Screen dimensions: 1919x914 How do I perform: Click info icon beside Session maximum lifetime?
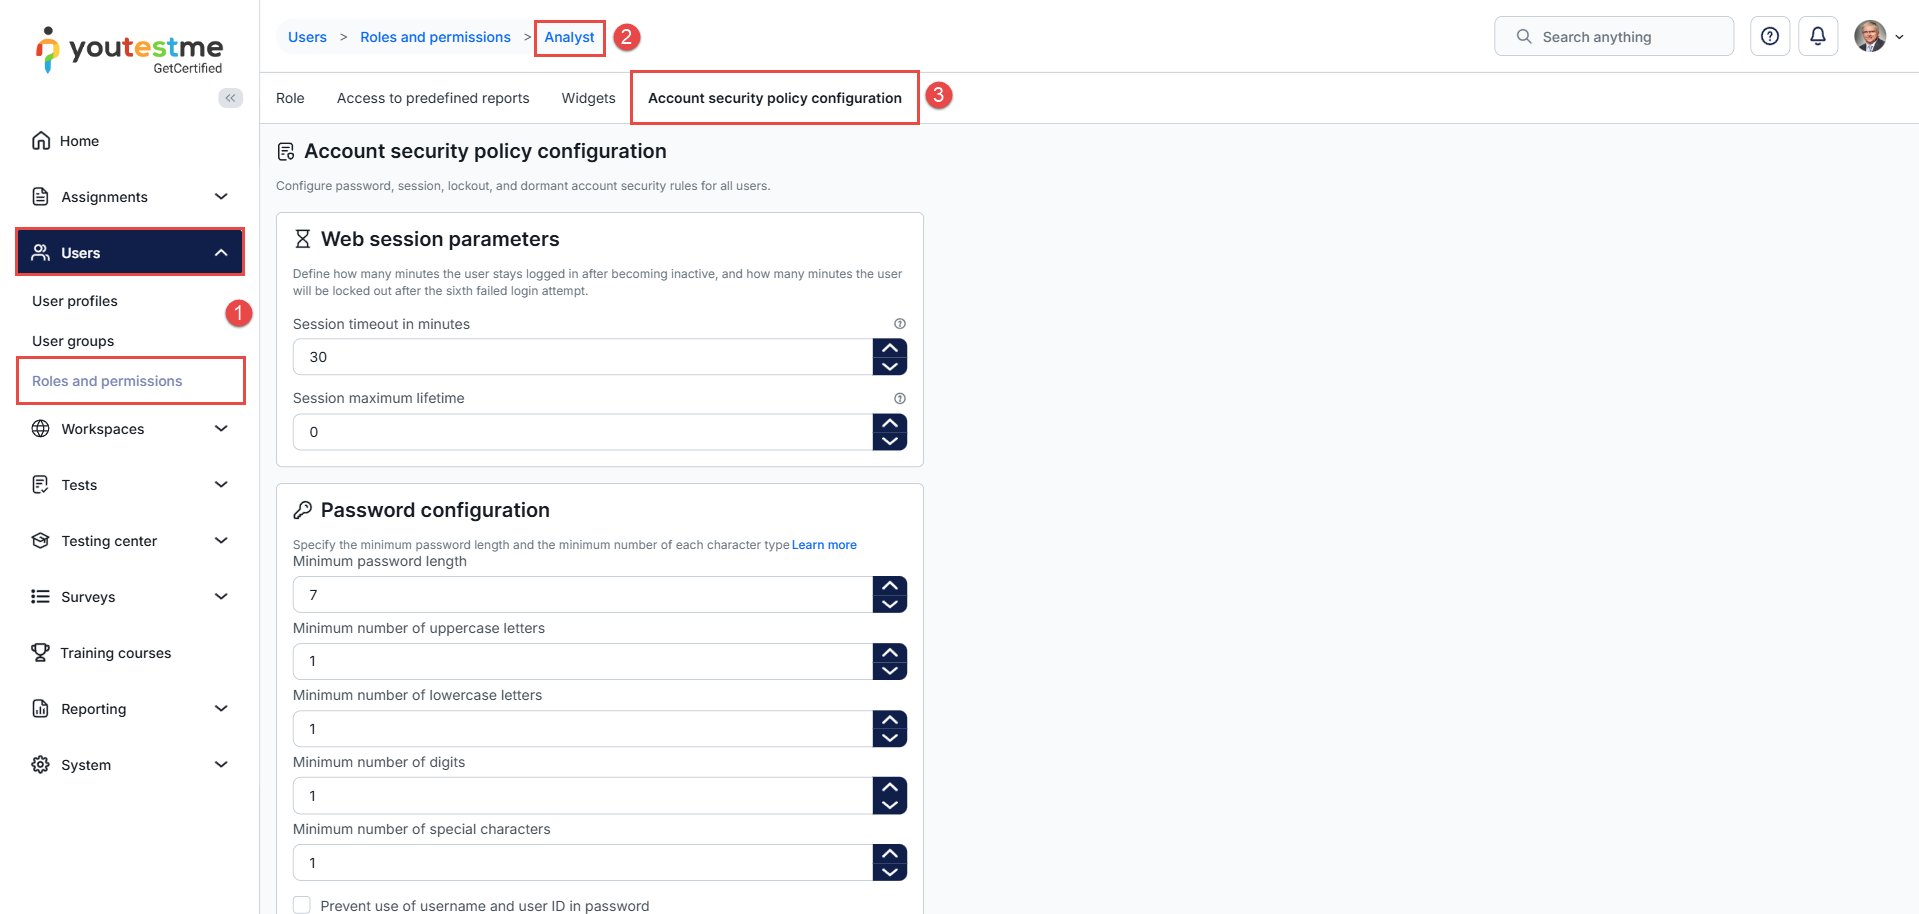point(900,398)
